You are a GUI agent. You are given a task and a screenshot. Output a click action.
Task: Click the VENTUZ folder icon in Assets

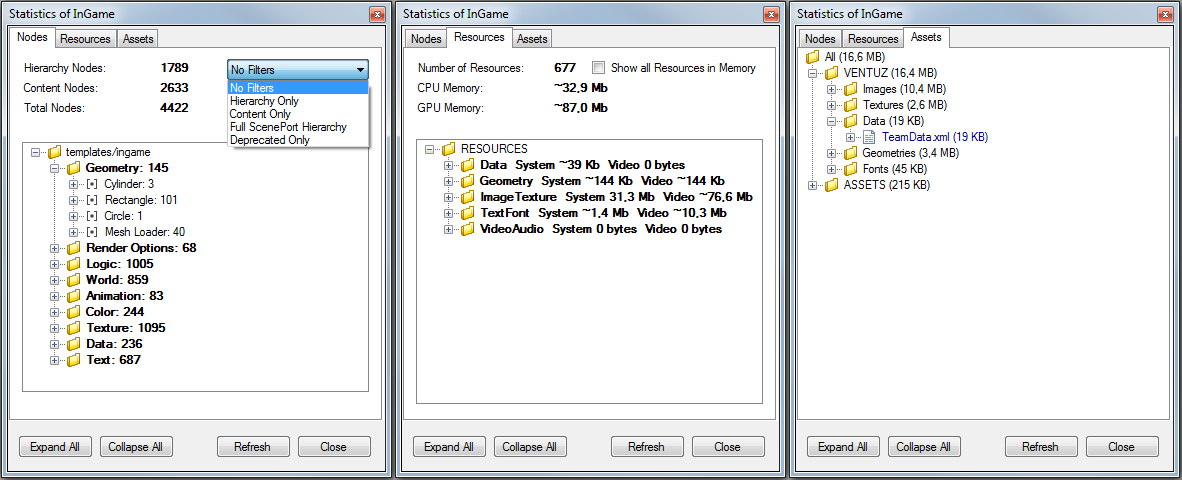click(832, 73)
